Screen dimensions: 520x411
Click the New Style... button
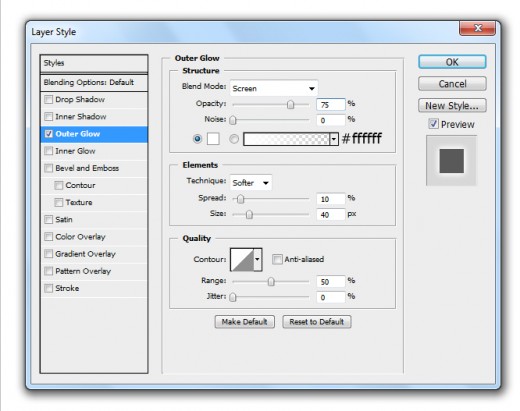[x=452, y=106]
